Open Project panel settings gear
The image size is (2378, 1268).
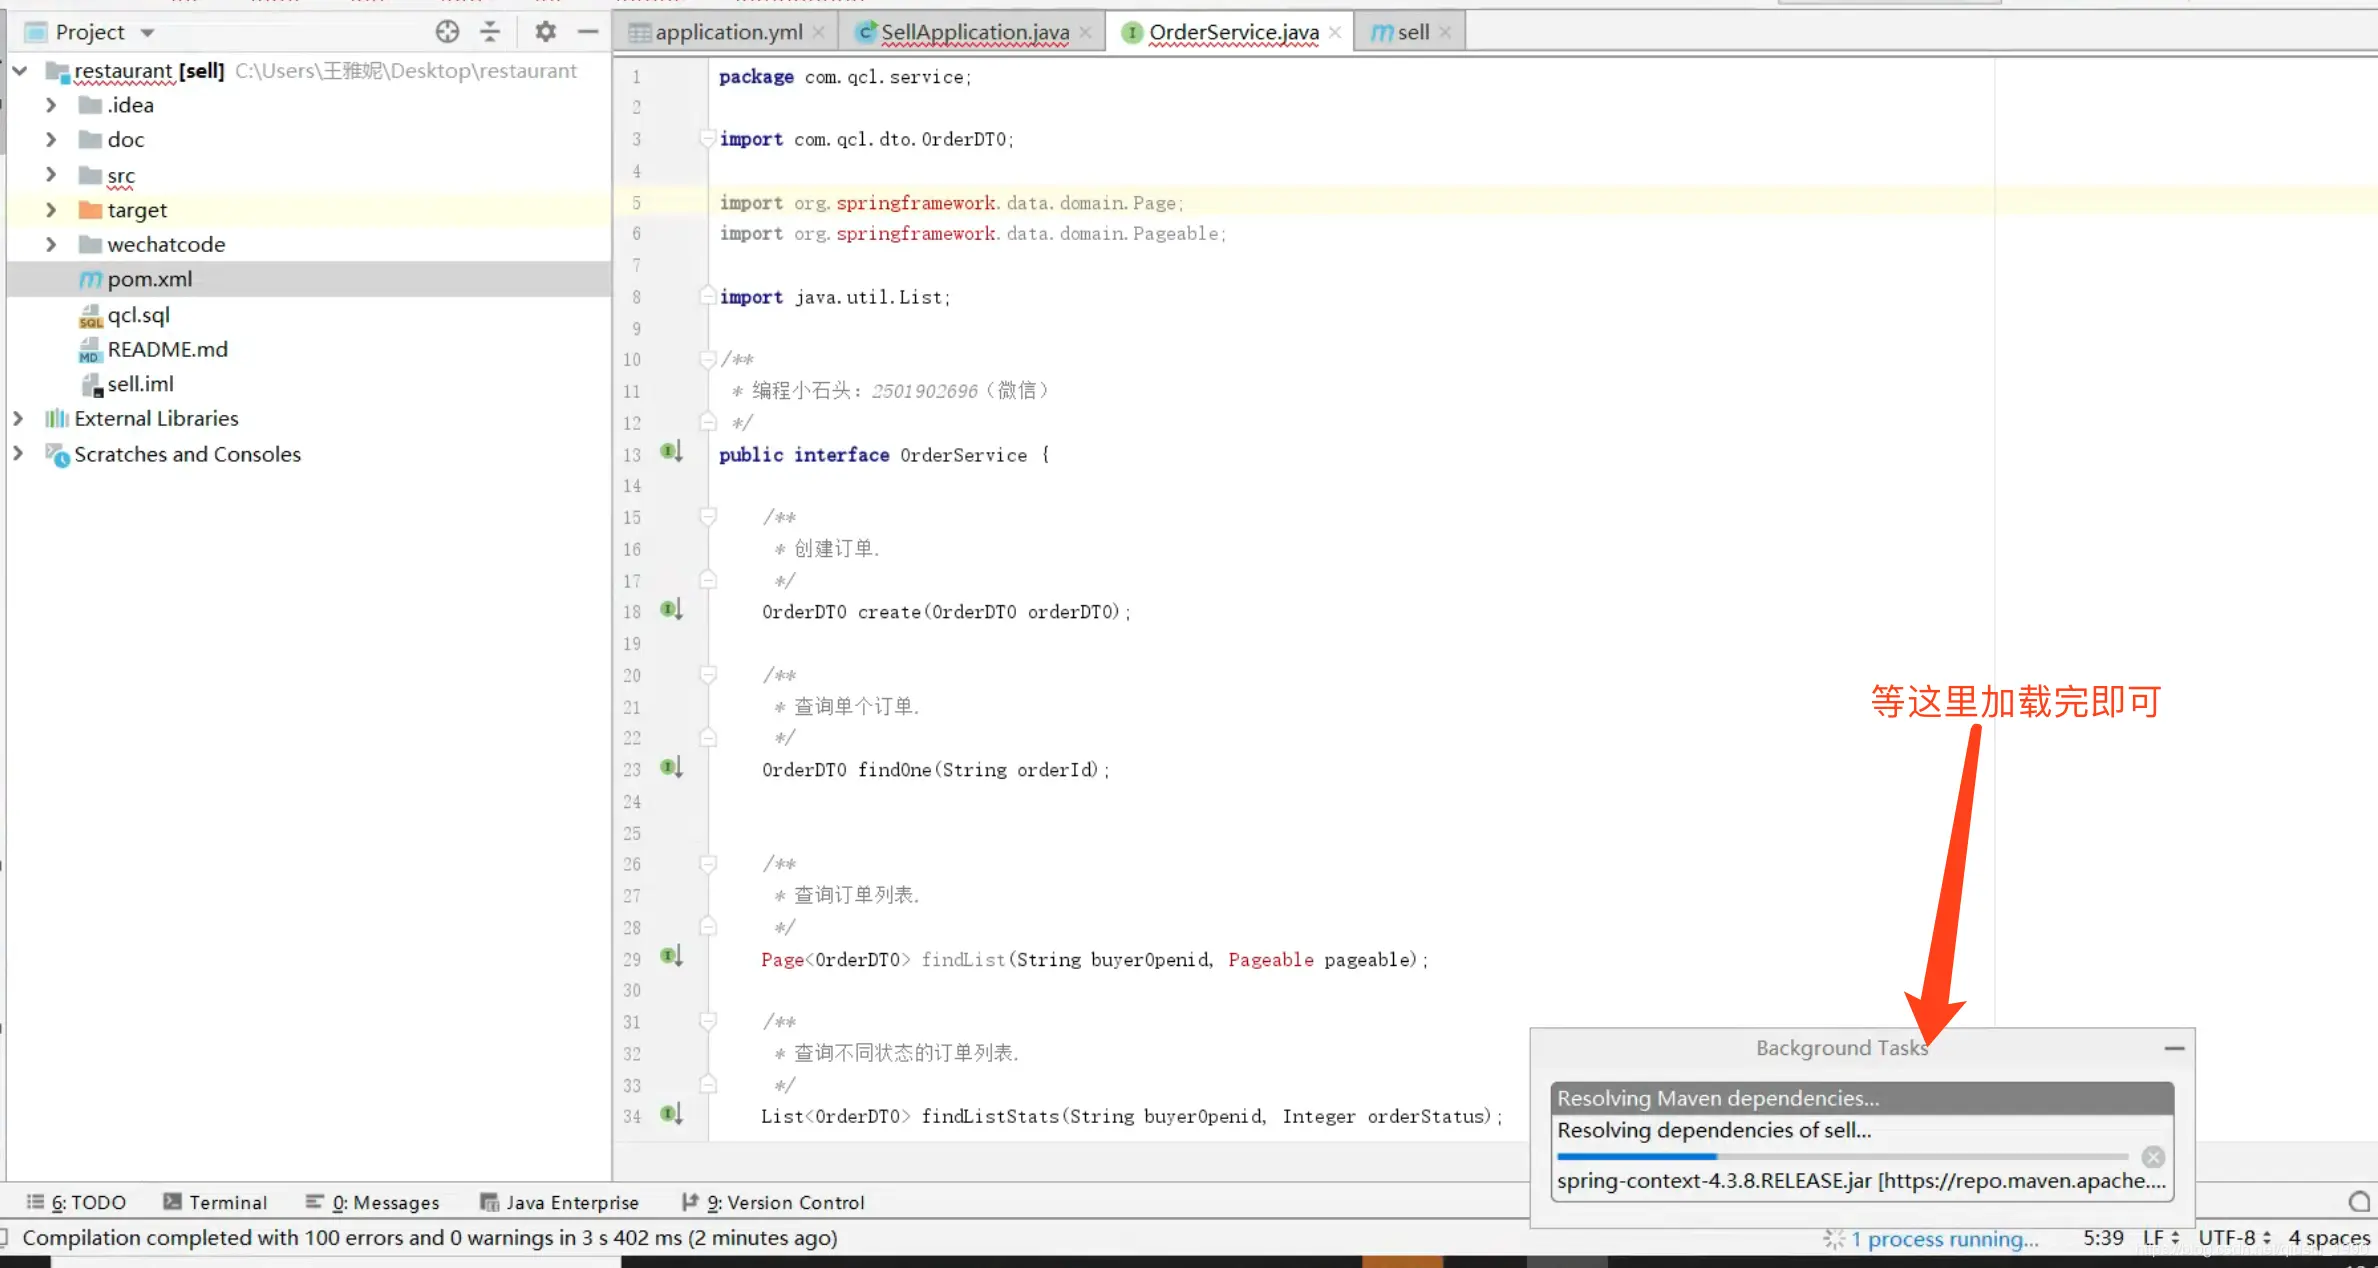click(x=545, y=32)
